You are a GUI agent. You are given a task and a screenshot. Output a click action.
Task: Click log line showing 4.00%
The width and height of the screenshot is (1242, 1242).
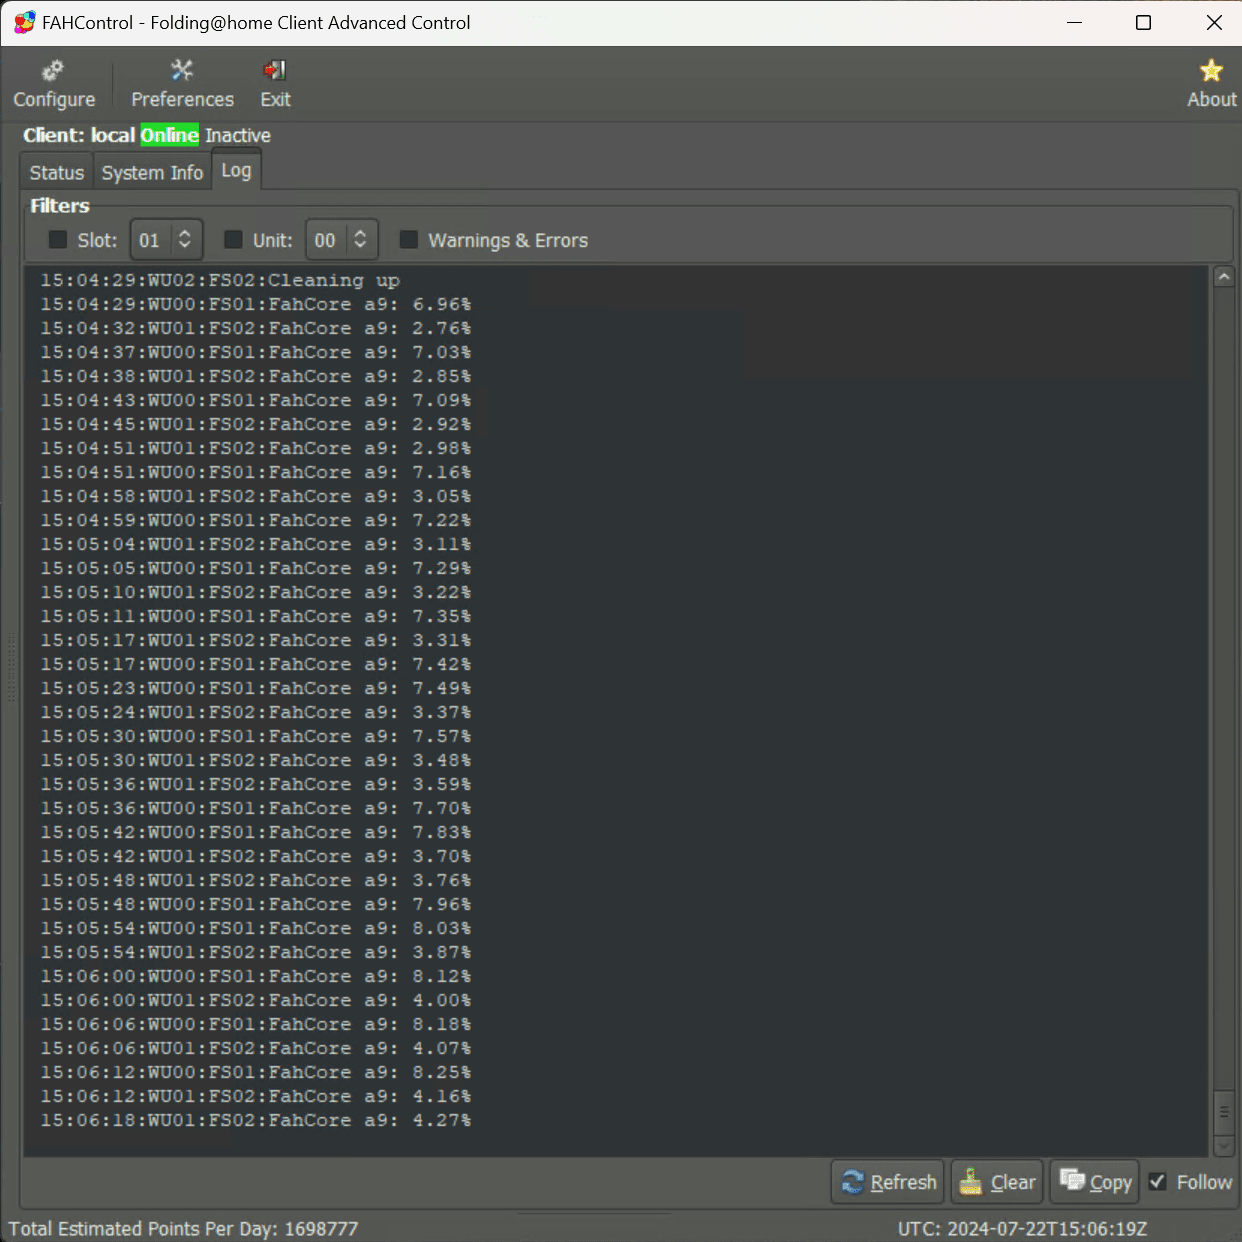[256, 1000]
